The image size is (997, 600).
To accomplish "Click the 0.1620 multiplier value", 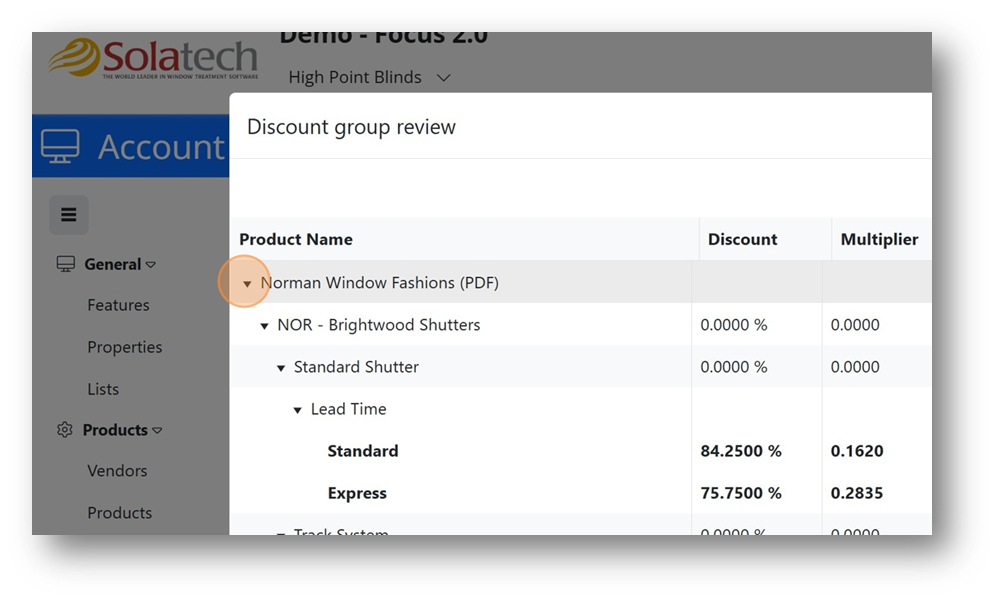I will (x=856, y=451).
